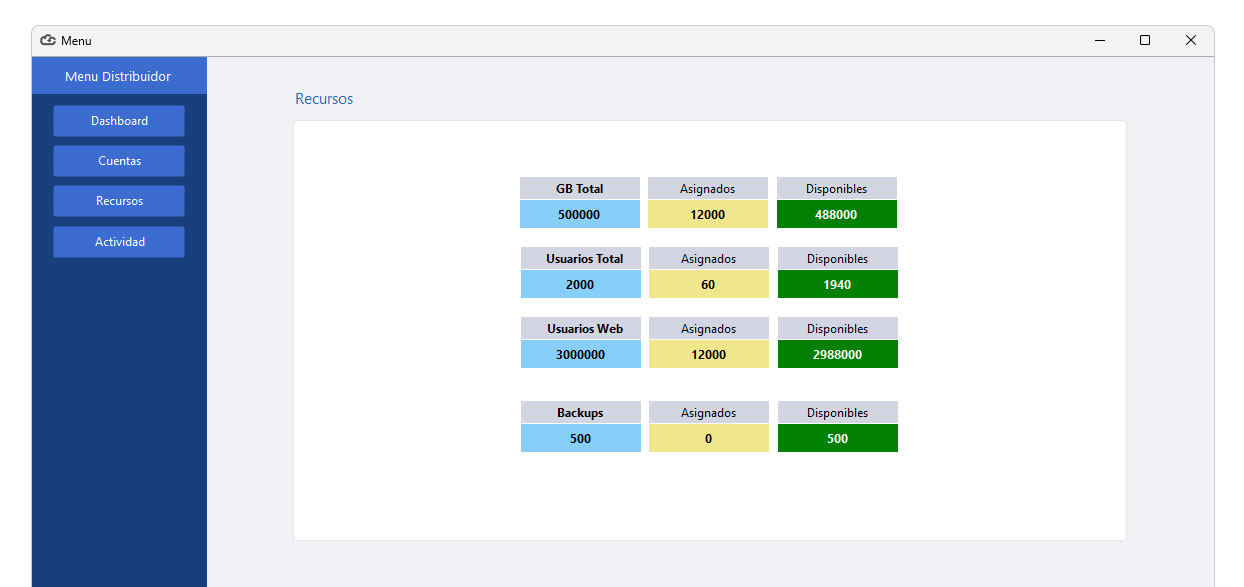The height and width of the screenshot is (587, 1244).
Task: Click the Menu Distribuidor header
Action: click(x=119, y=76)
